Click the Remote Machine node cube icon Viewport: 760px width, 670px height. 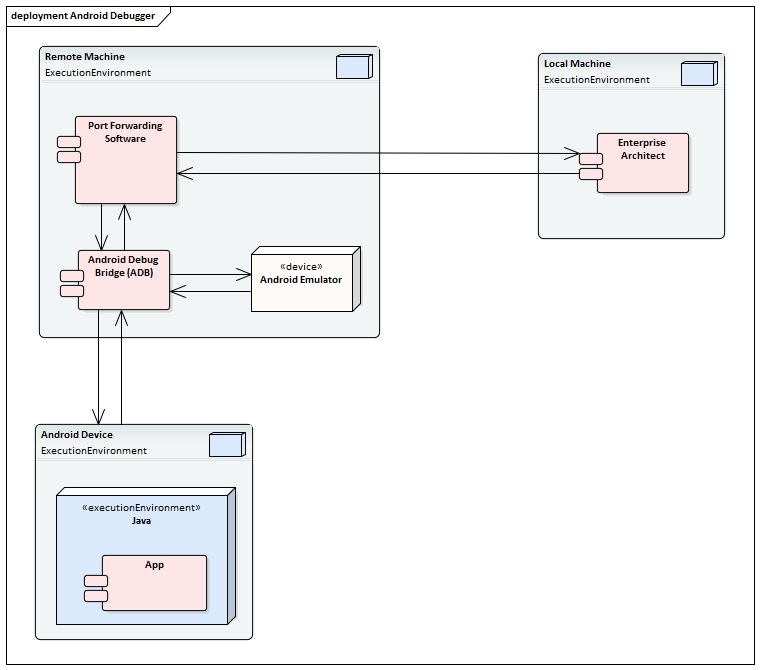coord(353,67)
